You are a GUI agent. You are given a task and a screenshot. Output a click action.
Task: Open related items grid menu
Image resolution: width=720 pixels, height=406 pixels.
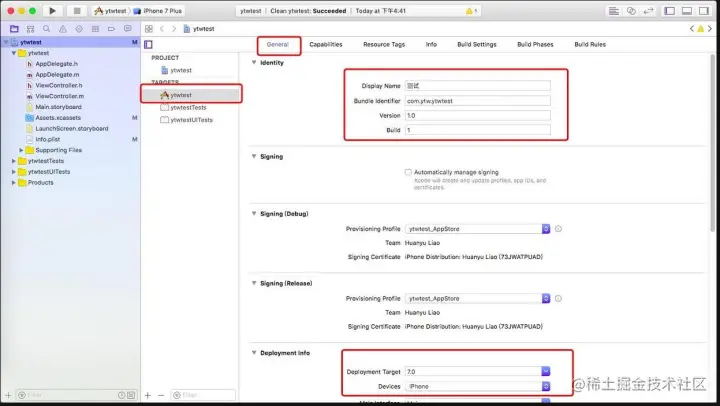point(149,28)
